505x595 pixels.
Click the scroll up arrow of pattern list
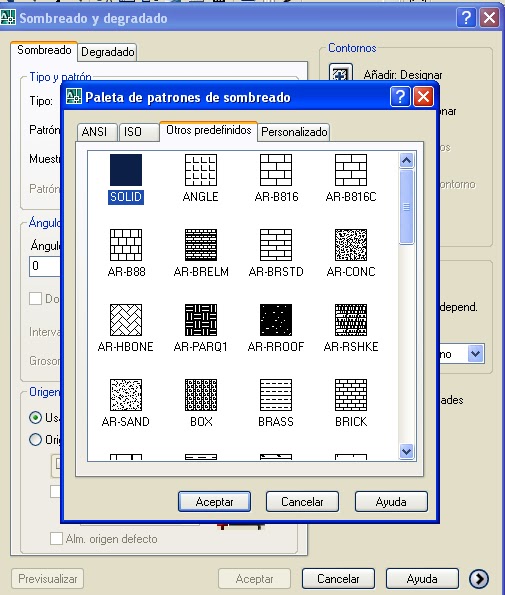pos(406,161)
